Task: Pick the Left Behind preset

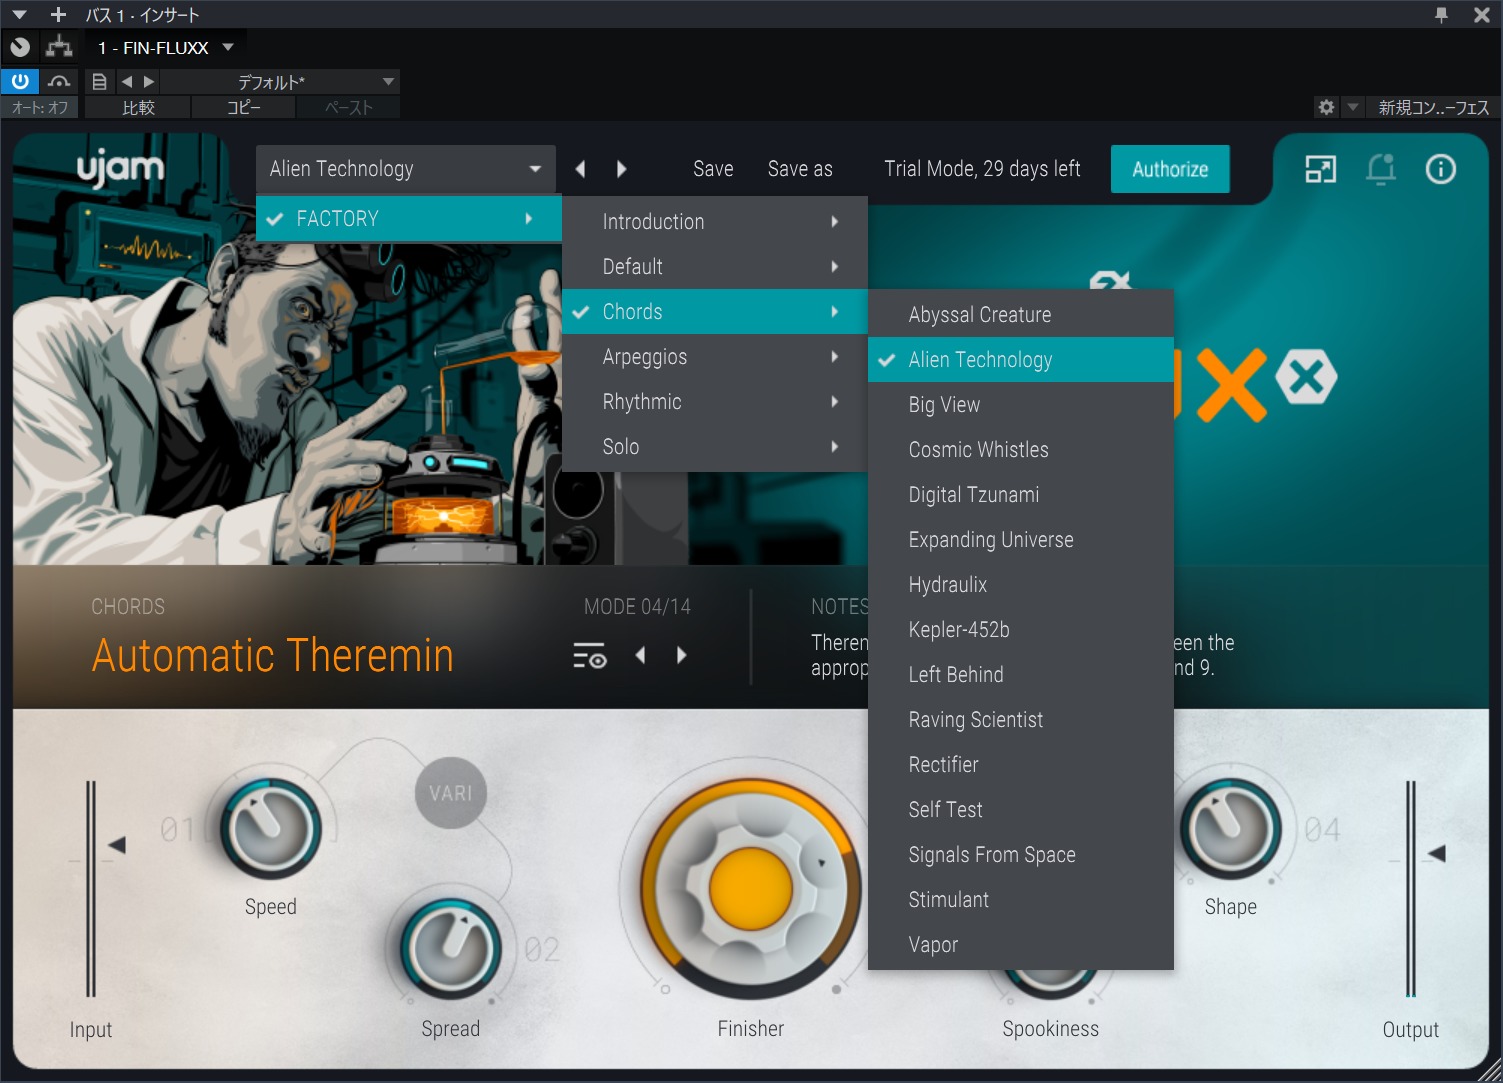Action: point(1021,675)
